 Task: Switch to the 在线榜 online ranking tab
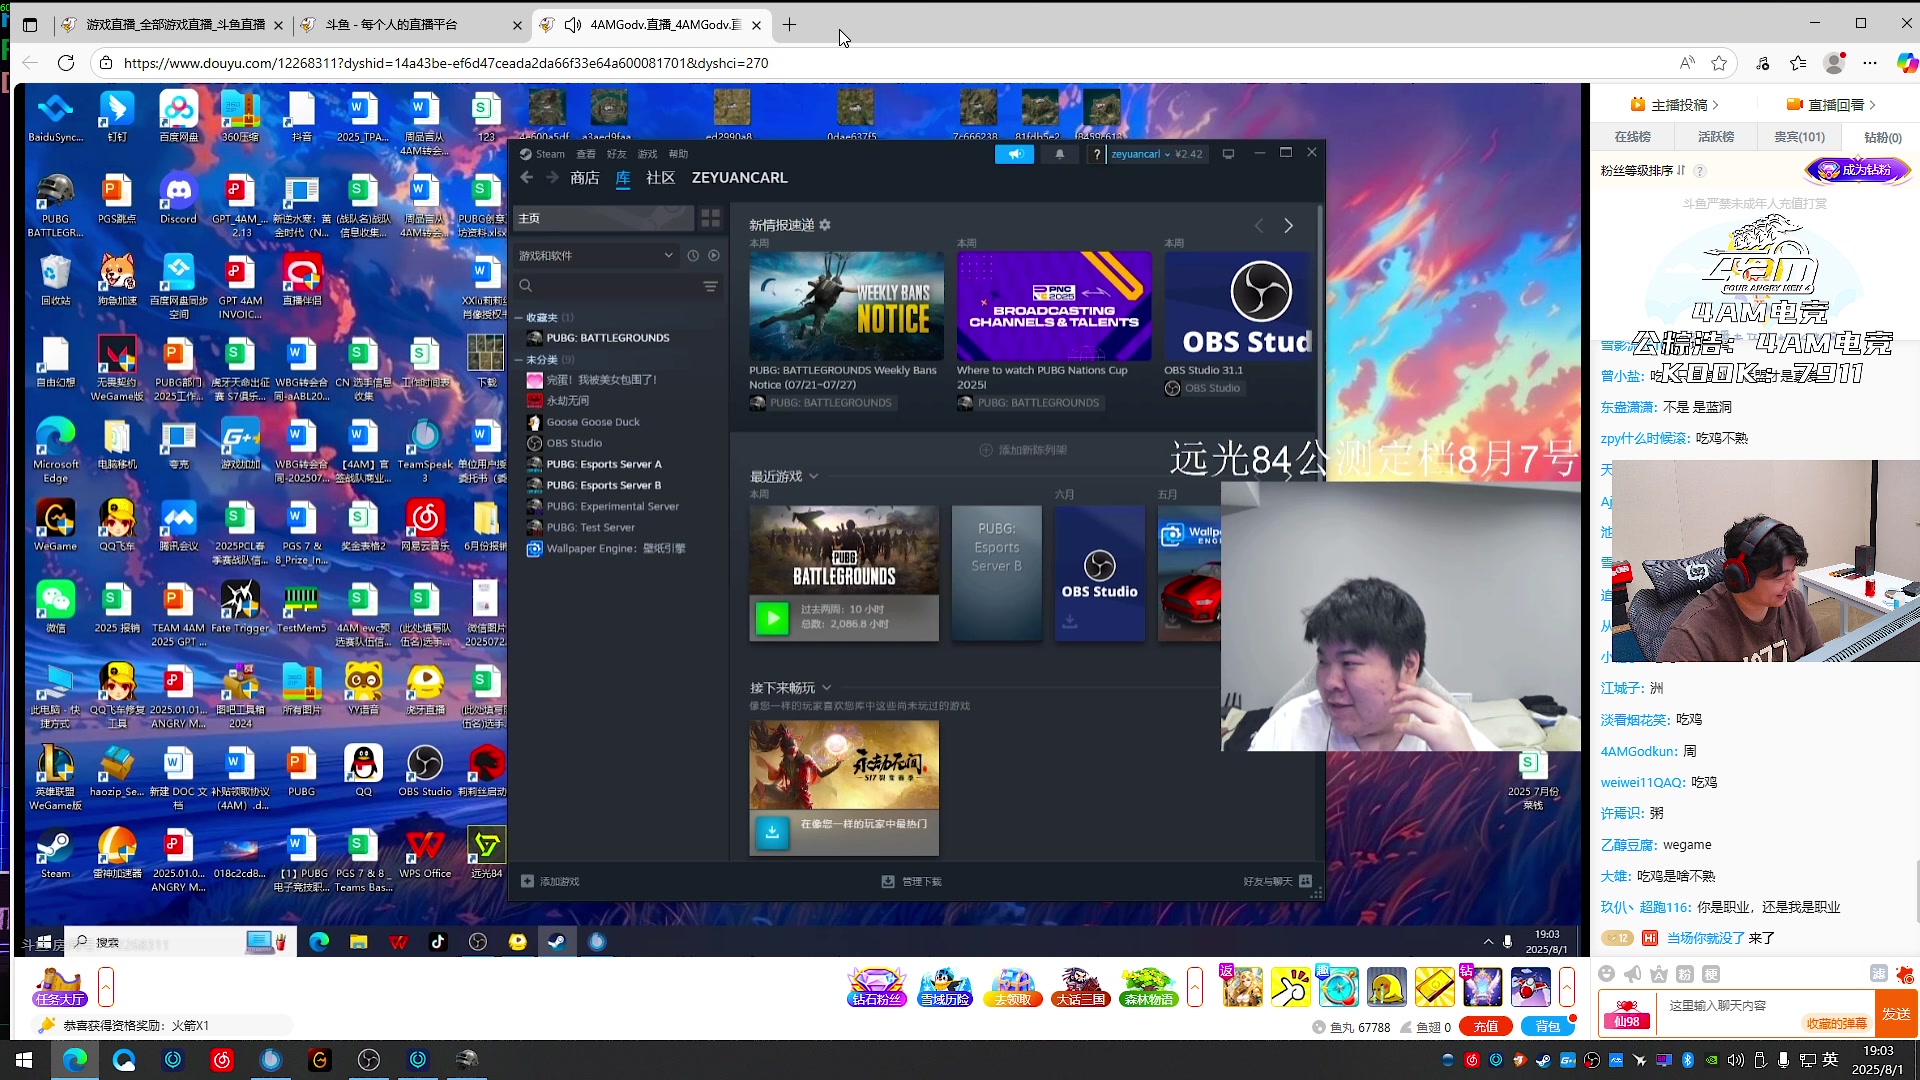click(1633, 137)
